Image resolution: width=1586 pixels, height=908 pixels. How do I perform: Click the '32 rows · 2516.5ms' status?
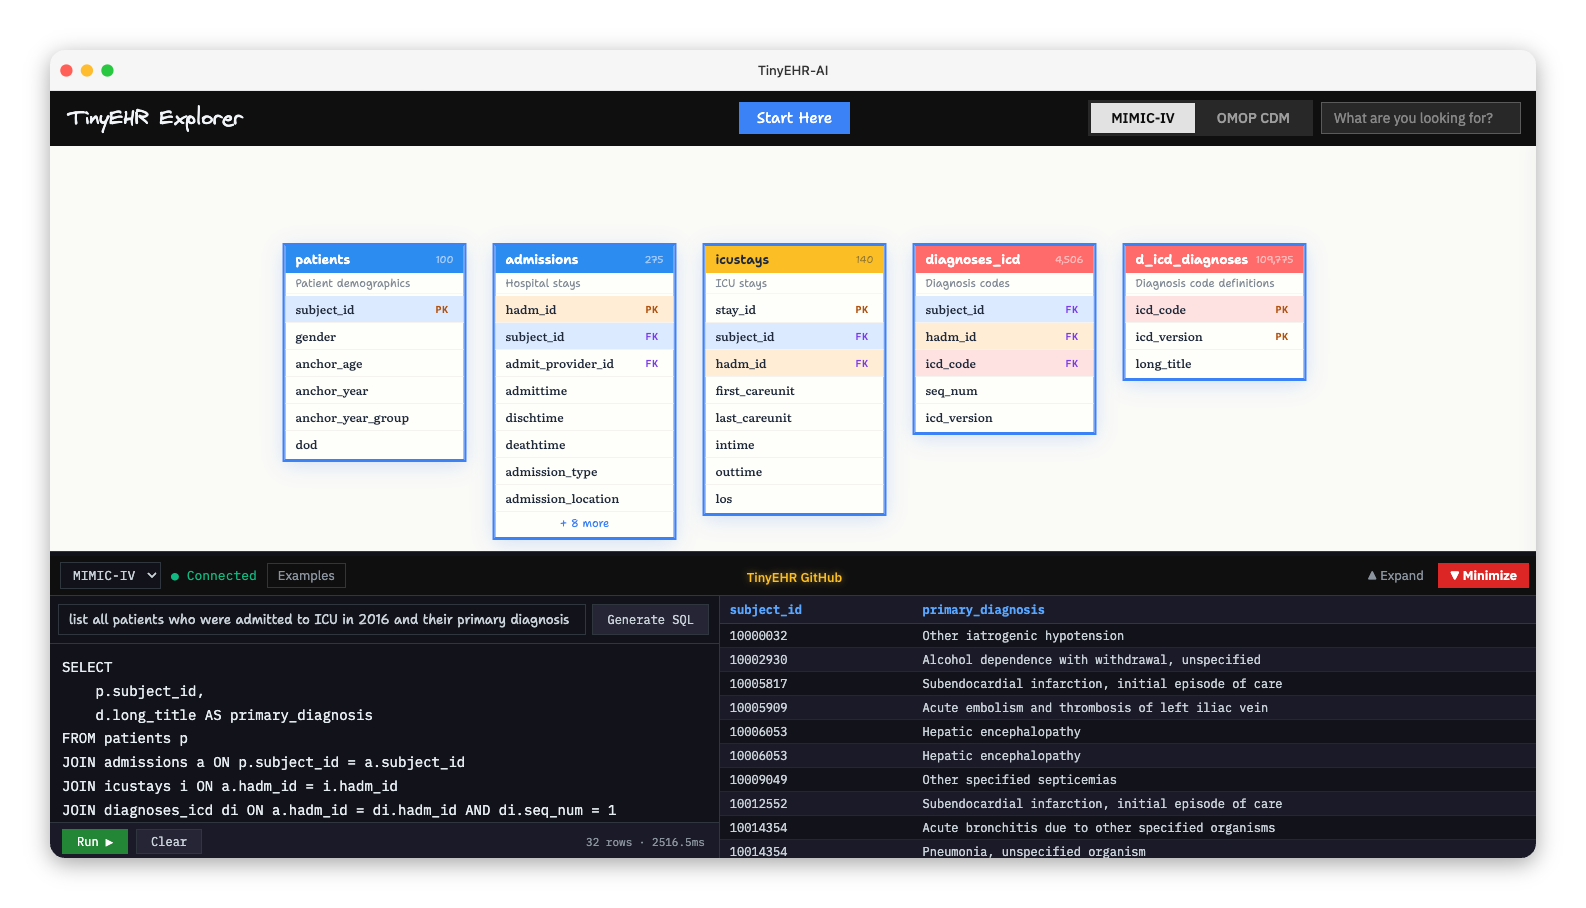[645, 842]
